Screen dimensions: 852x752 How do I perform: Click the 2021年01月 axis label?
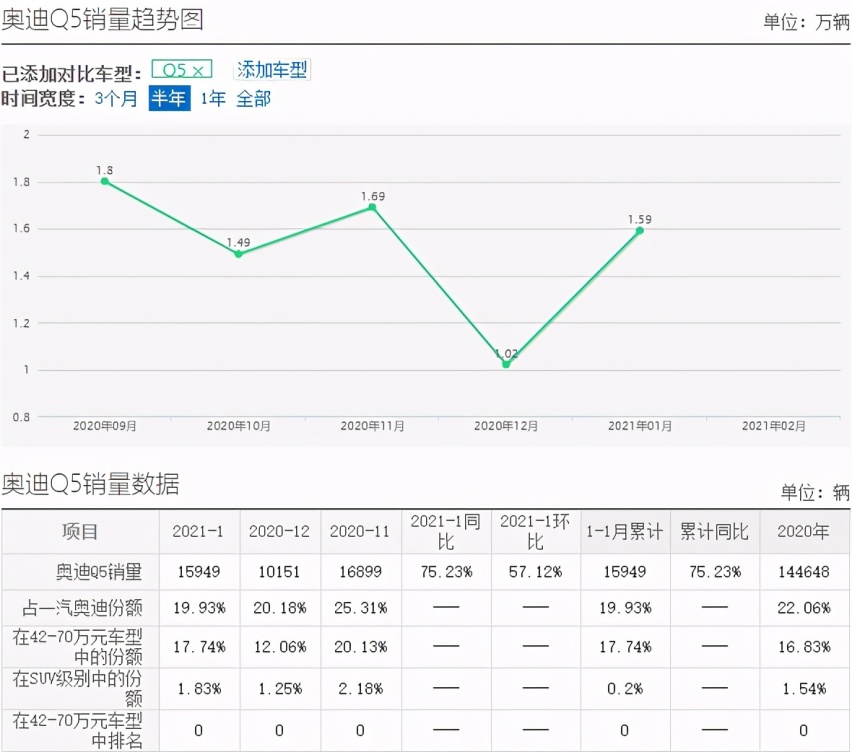(x=640, y=426)
